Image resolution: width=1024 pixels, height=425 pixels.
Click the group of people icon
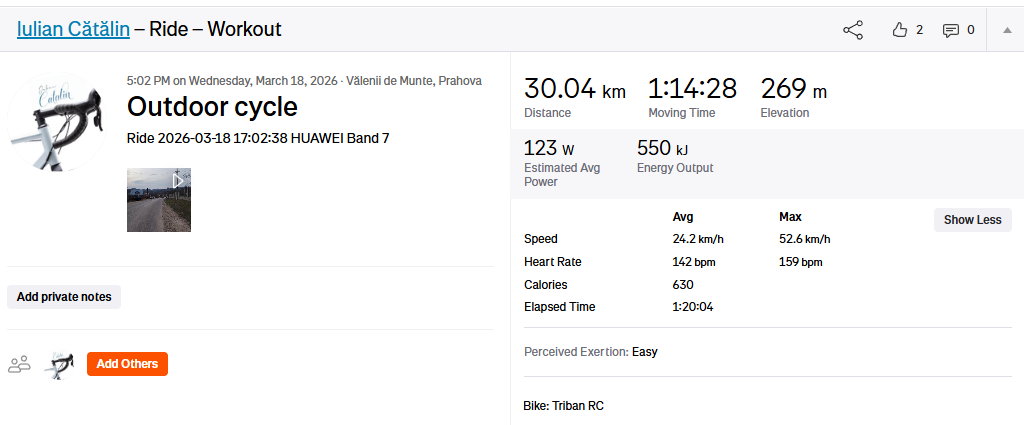[x=19, y=364]
